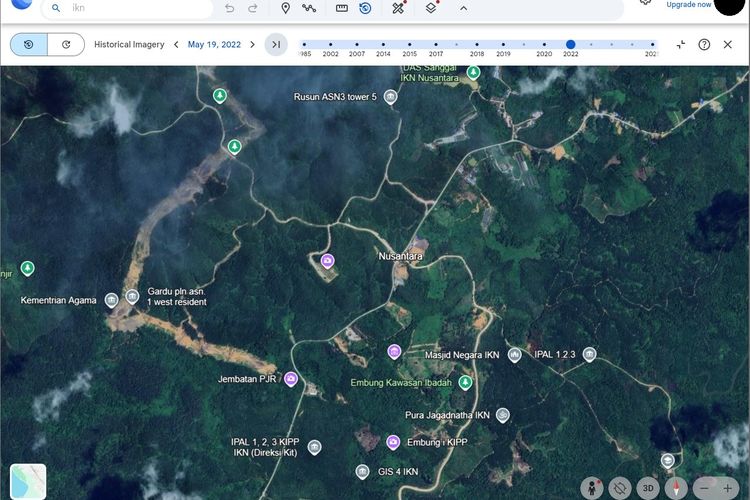750x500 pixels.
Task: Click the Embung KIPP camera marker
Action: pyautogui.click(x=393, y=442)
